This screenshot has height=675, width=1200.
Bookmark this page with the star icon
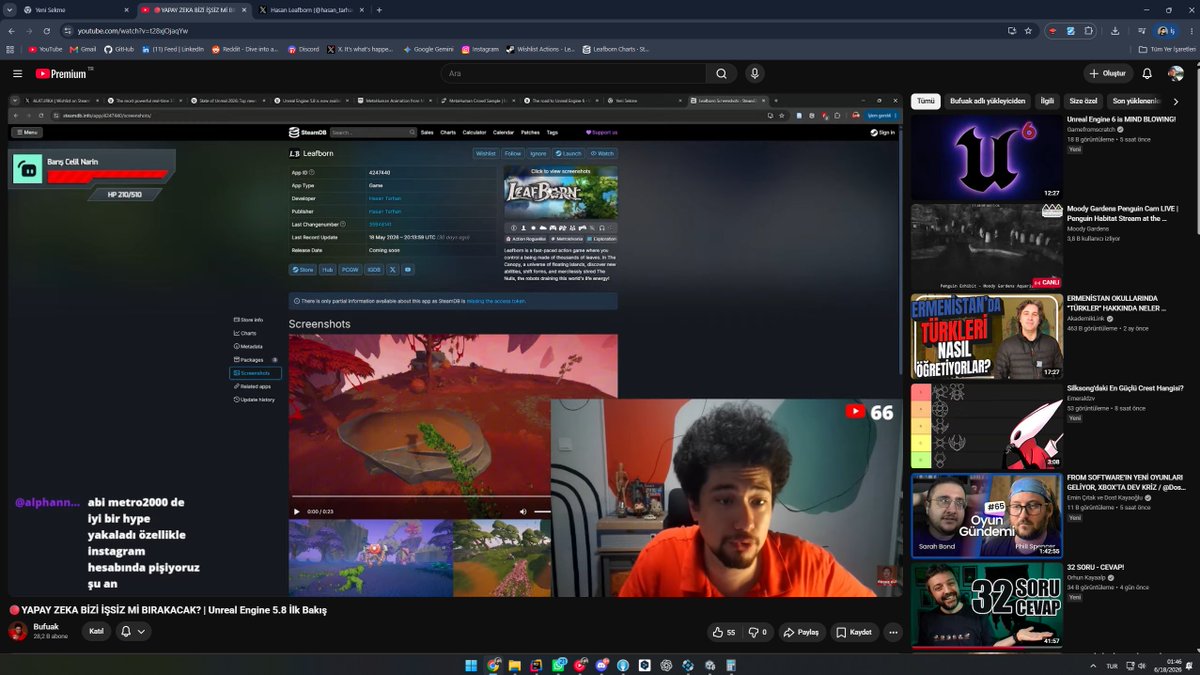1028,31
